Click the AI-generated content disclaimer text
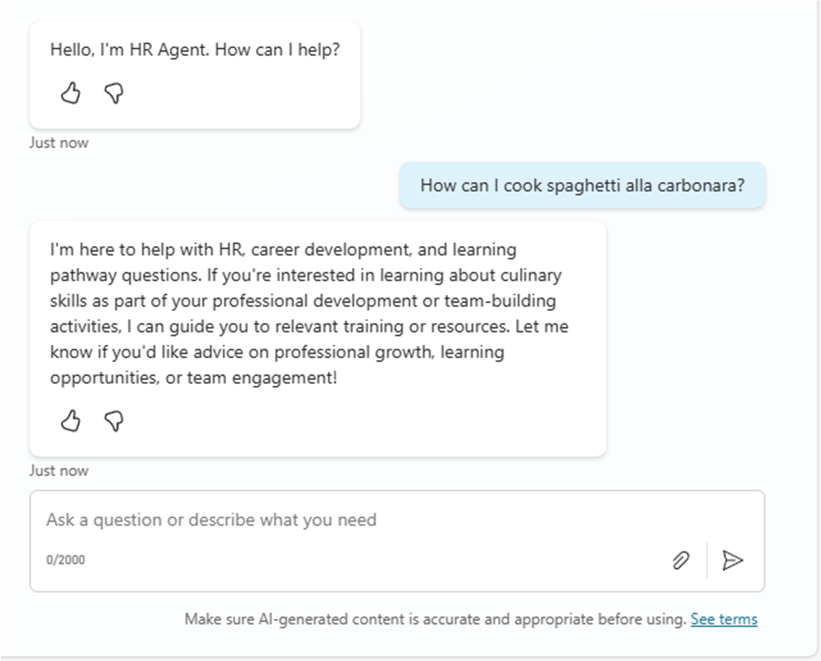 (435, 619)
